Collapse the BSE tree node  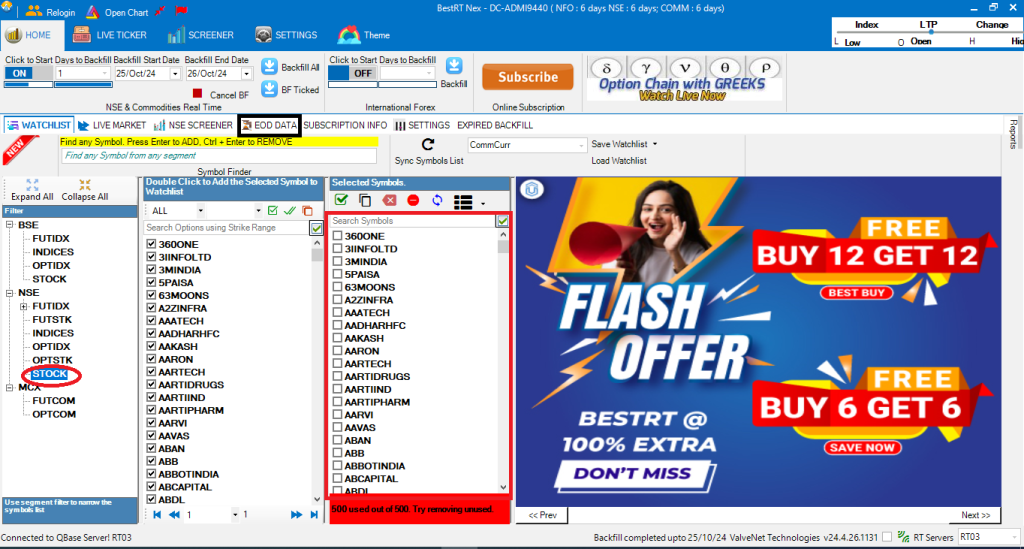point(10,225)
